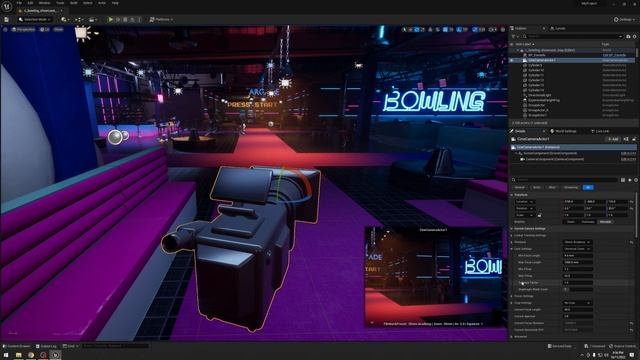Open the viewport options hamburger menu
The width and height of the screenshot is (640, 360).
point(5,29)
